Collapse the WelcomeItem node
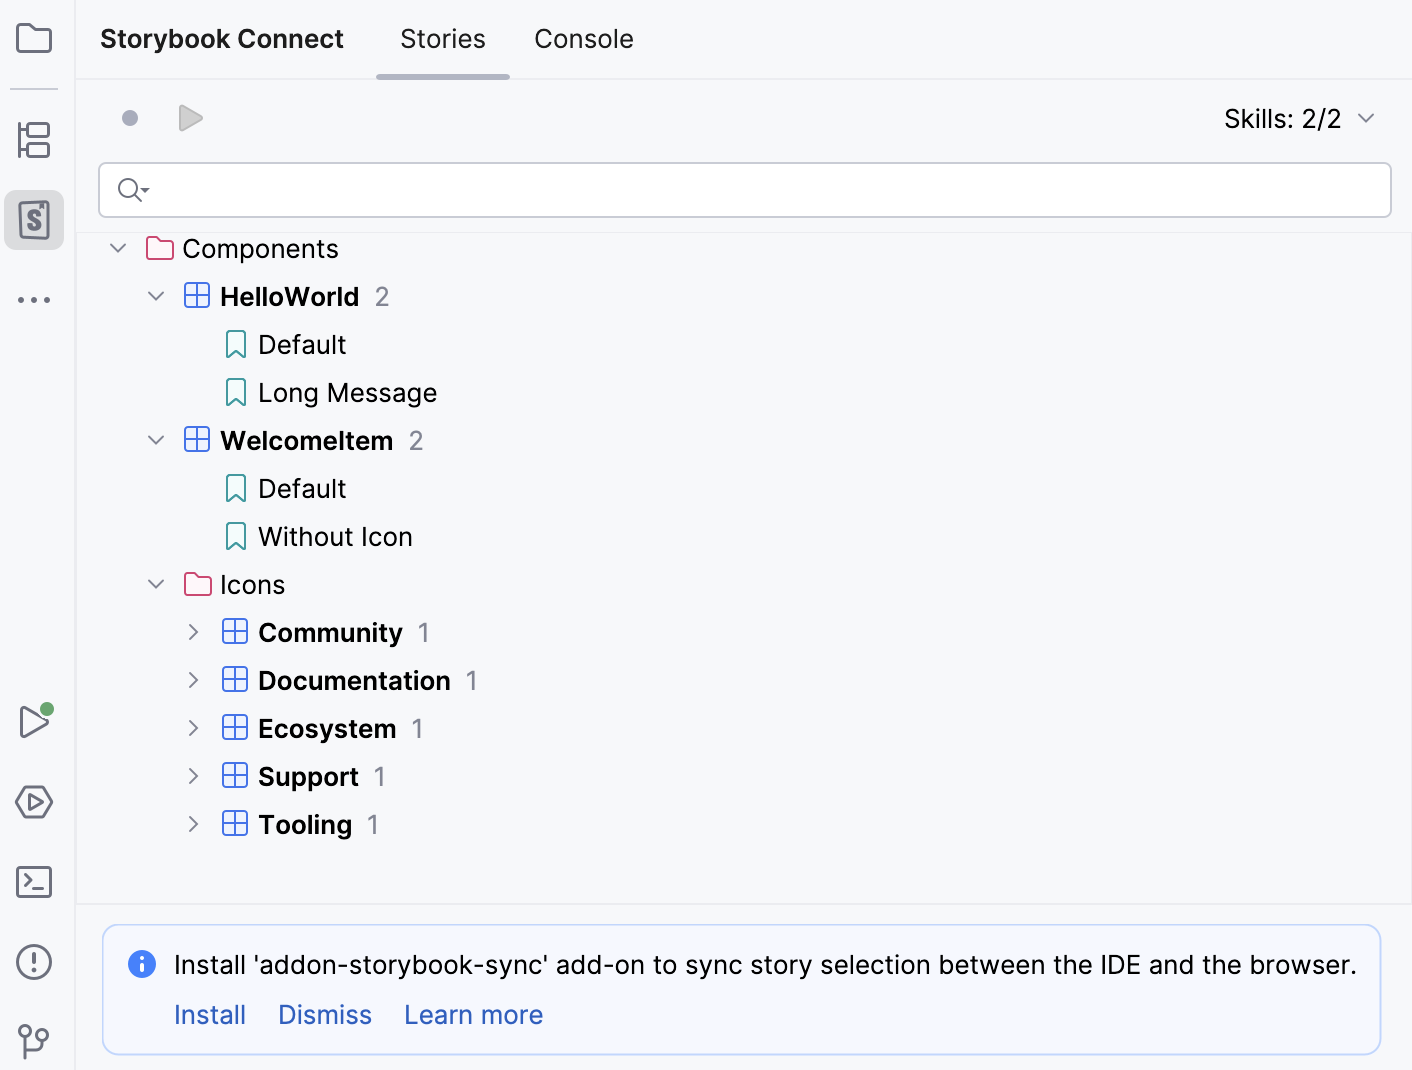Image resolution: width=1412 pixels, height=1070 pixels. (156, 440)
